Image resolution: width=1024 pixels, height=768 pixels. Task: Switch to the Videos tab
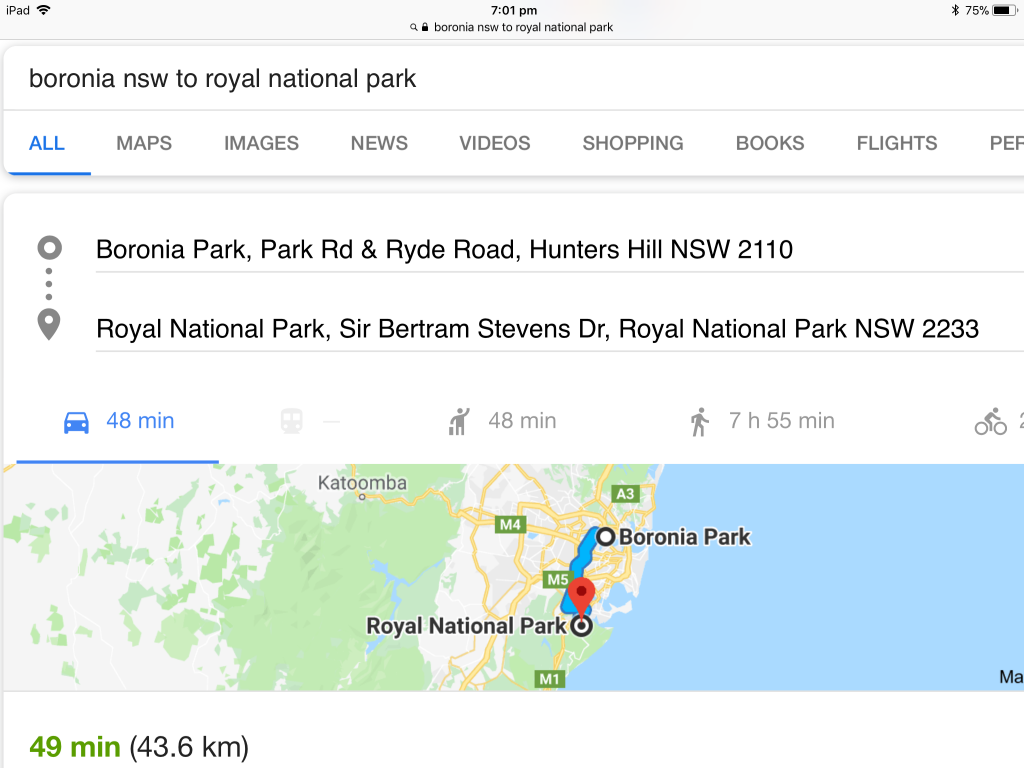495,143
